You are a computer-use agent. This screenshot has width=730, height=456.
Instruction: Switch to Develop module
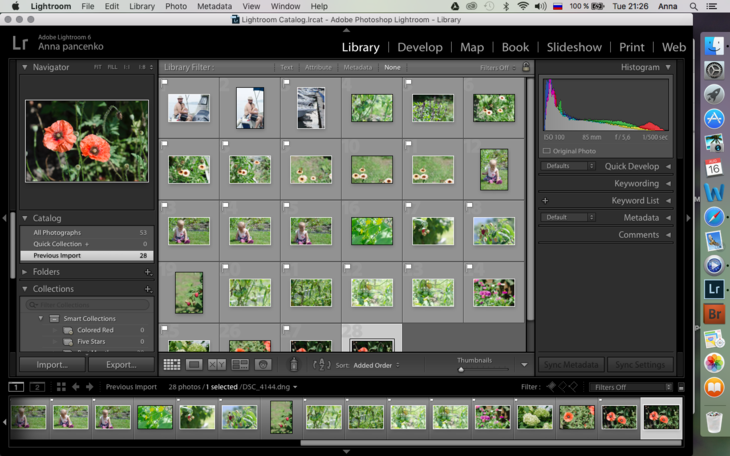[420, 47]
